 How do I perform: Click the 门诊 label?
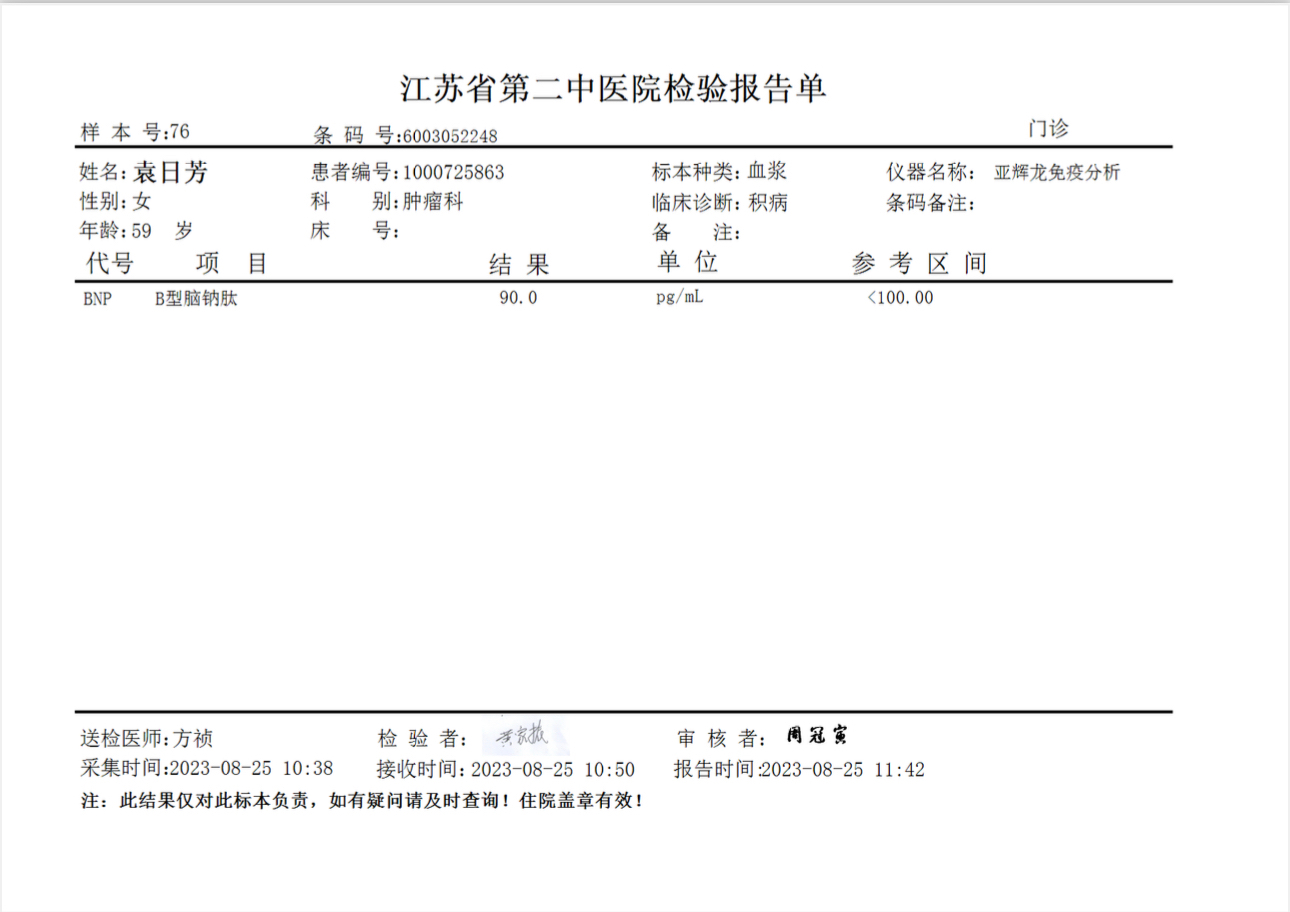click(x=1048, y=129)
